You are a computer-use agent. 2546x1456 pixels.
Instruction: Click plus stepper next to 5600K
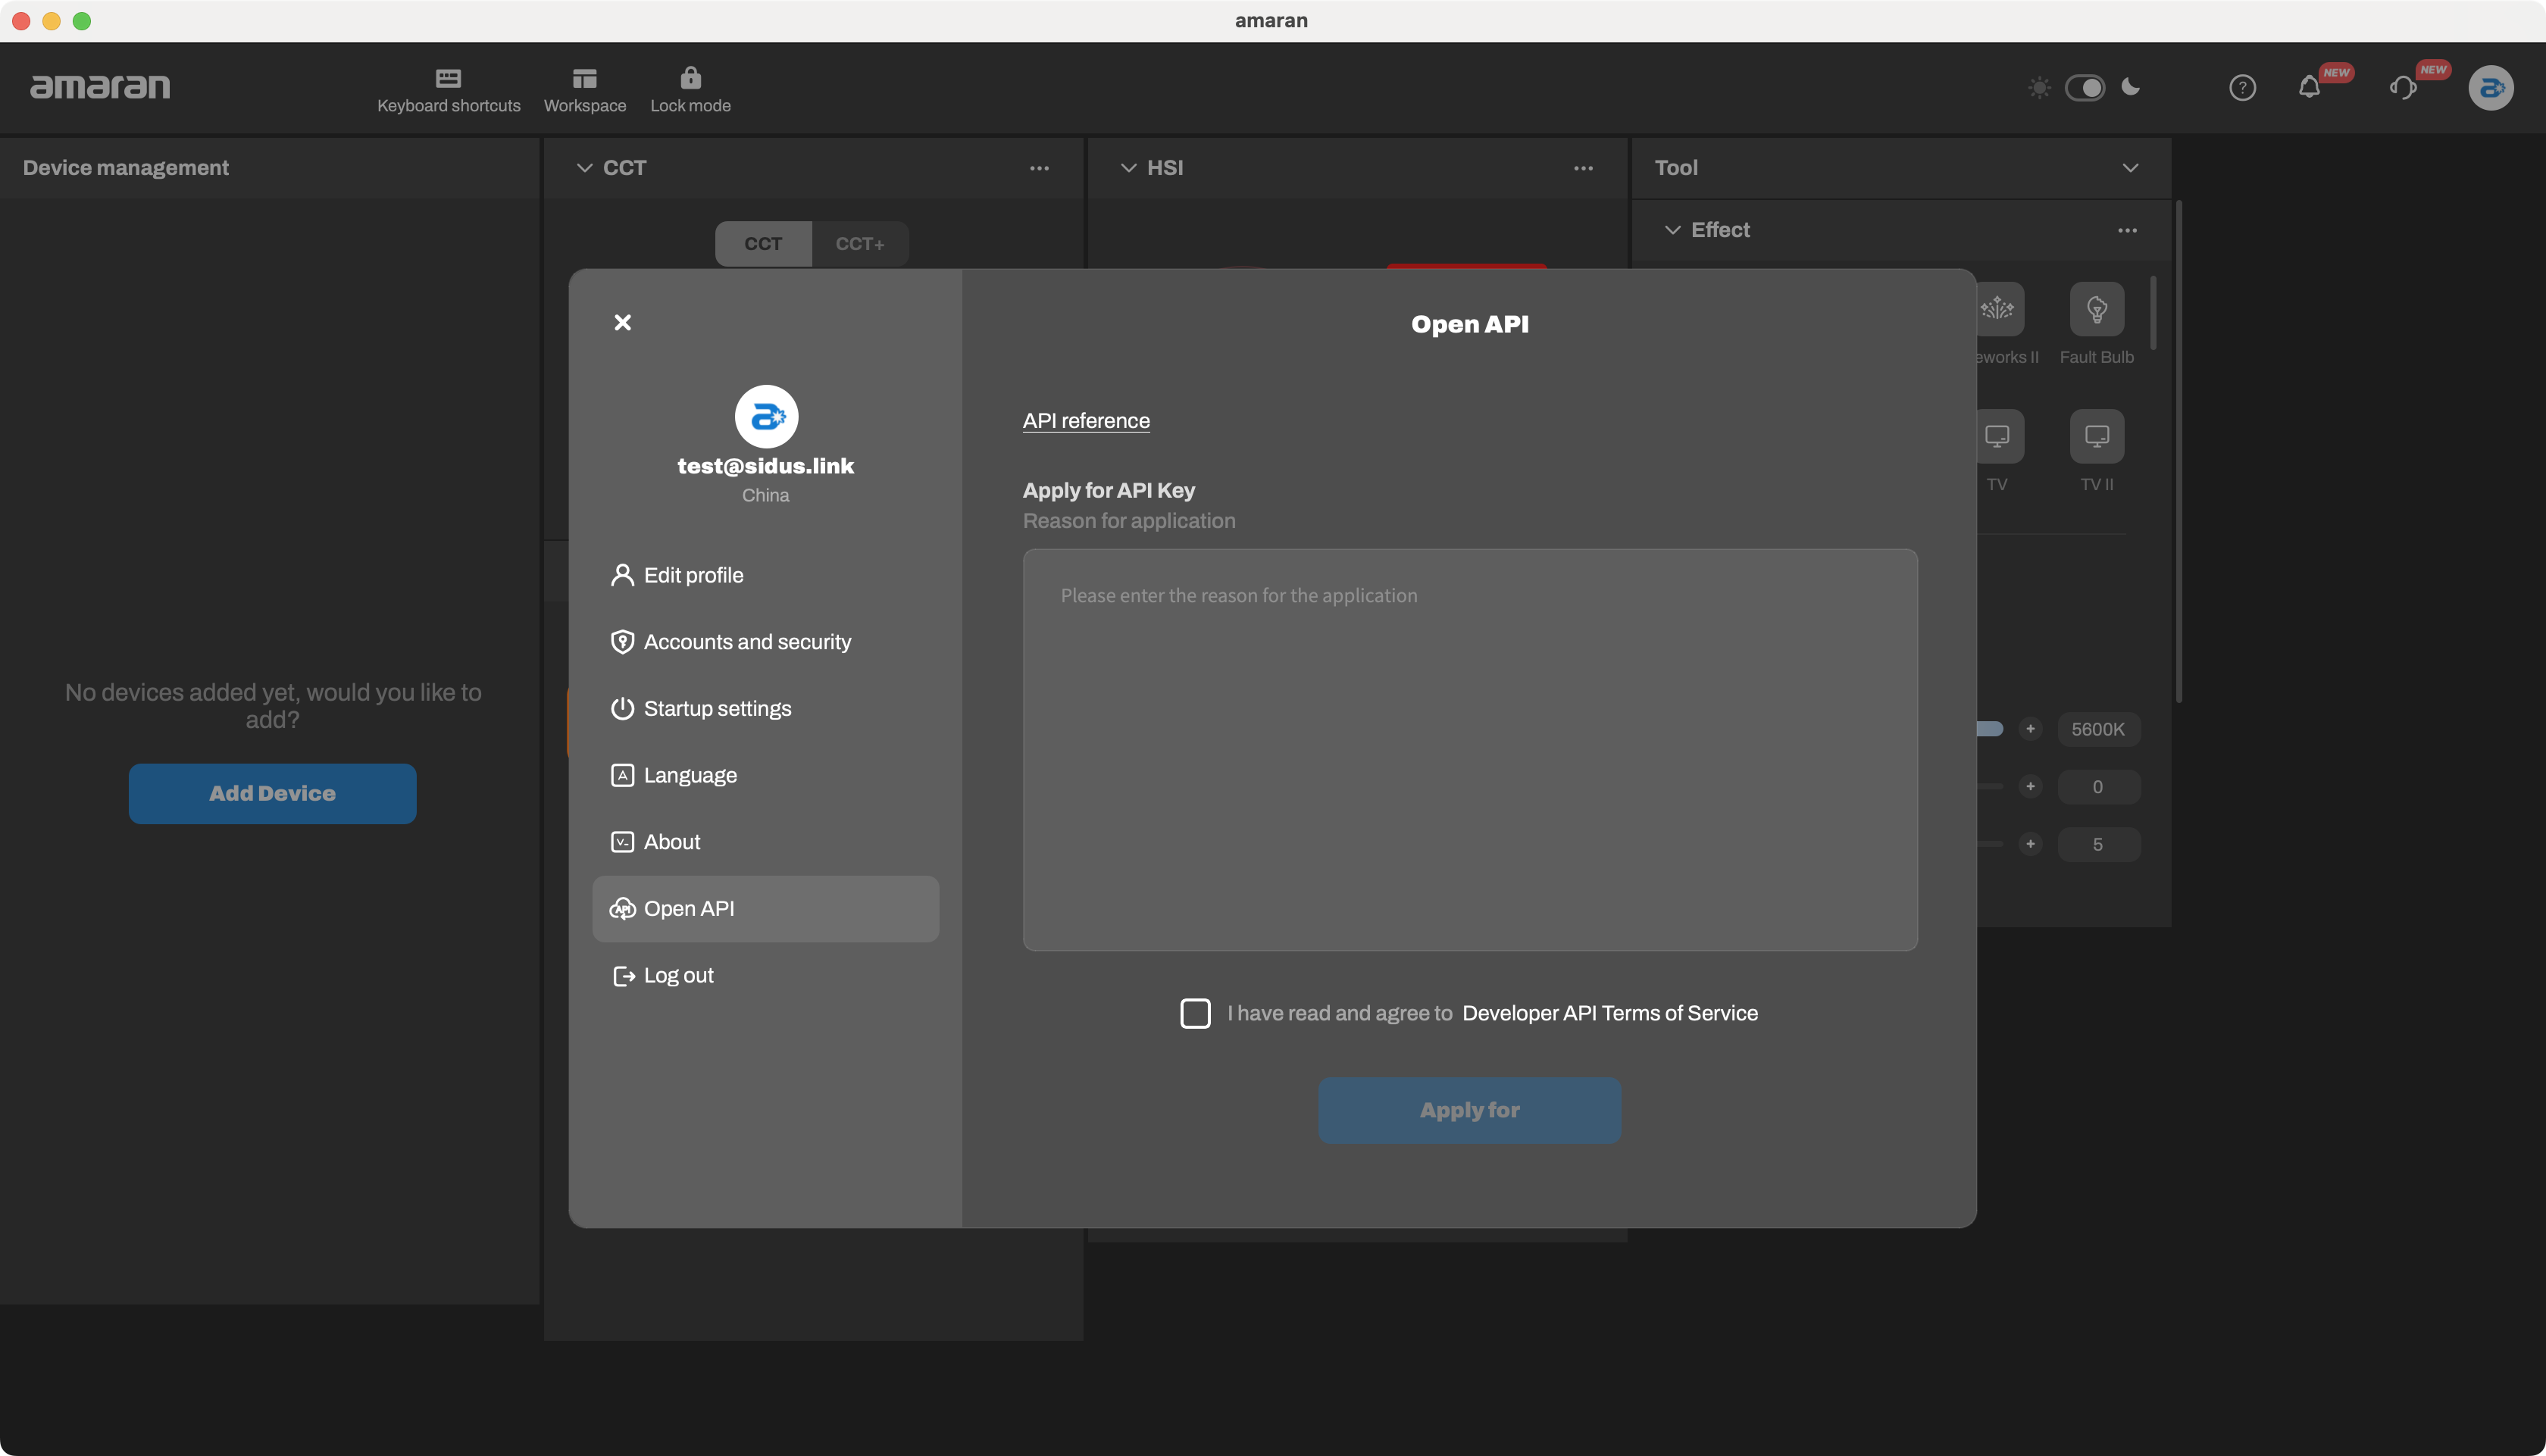pyautogui.click(x=2030, y=729)
